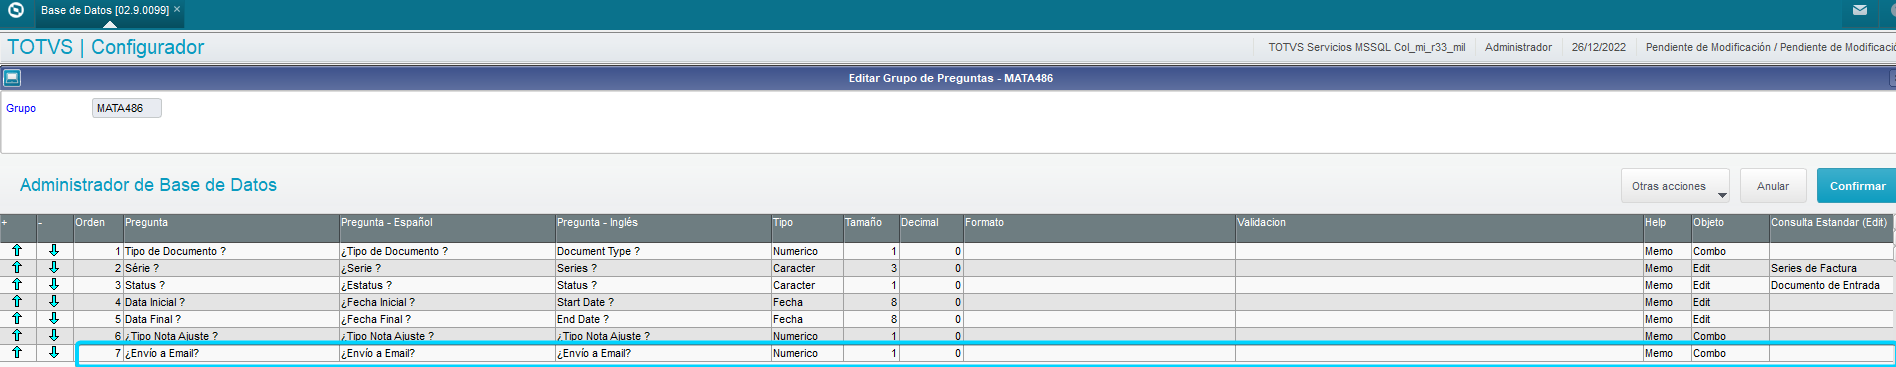The width and height of the screenshot is (1896, 367).
Task: Select the 'Document Type ?' English question cell
Action: coord(662,251)
